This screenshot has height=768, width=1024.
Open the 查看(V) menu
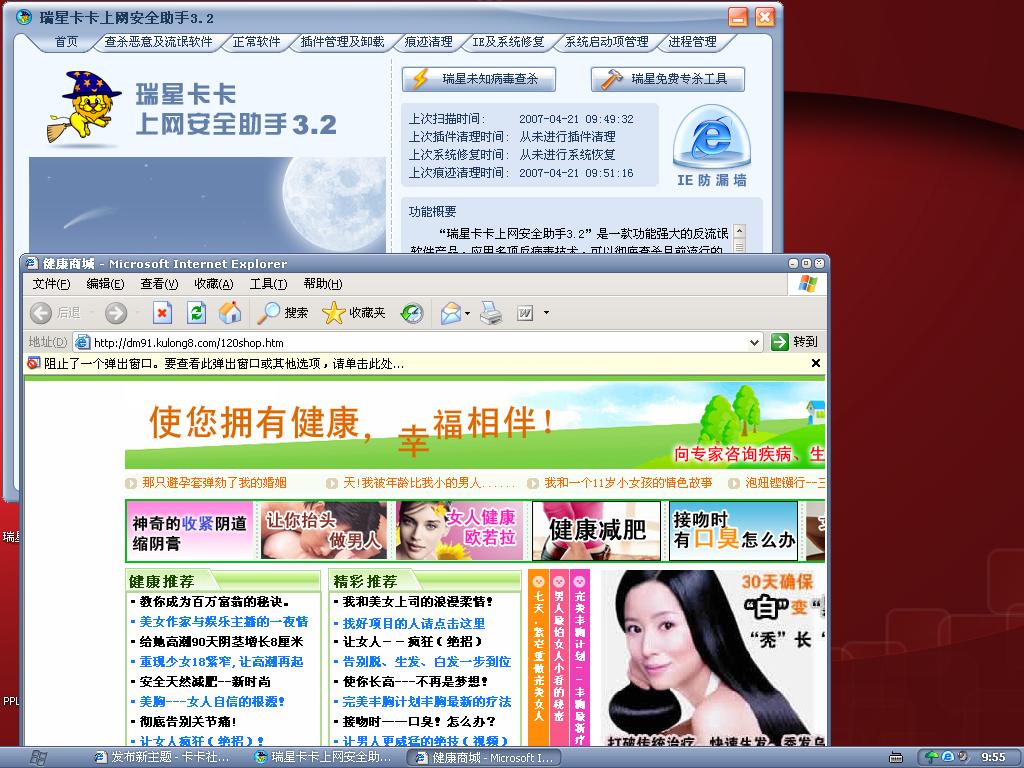click(x=159, y=284)
